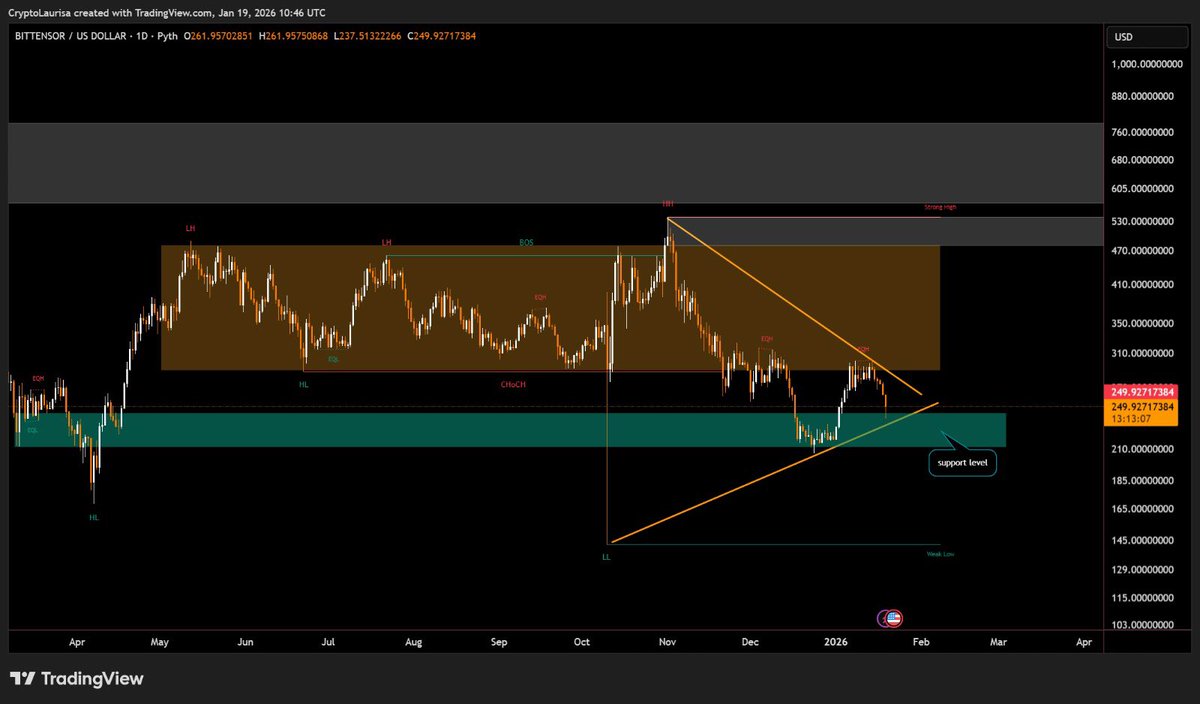1200x704 pixels.
Task: Click the Pyth data source label
Action: 167,35
